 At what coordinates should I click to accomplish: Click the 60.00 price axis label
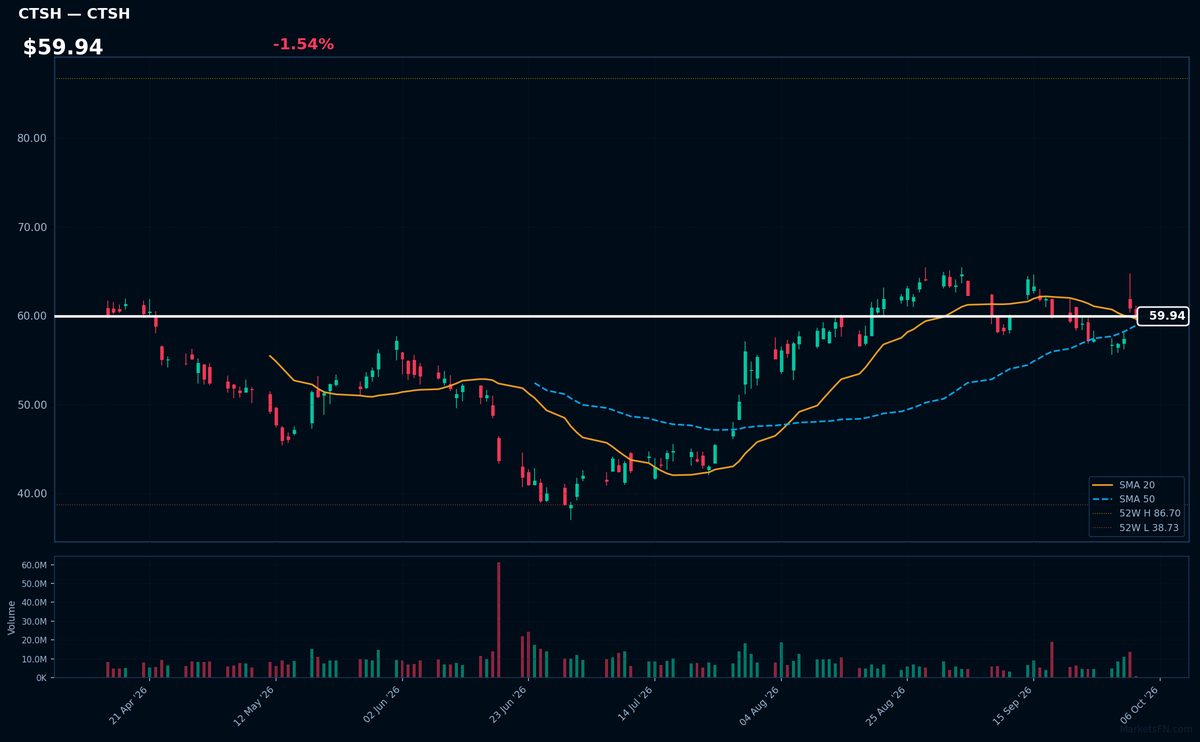(32, 316)
